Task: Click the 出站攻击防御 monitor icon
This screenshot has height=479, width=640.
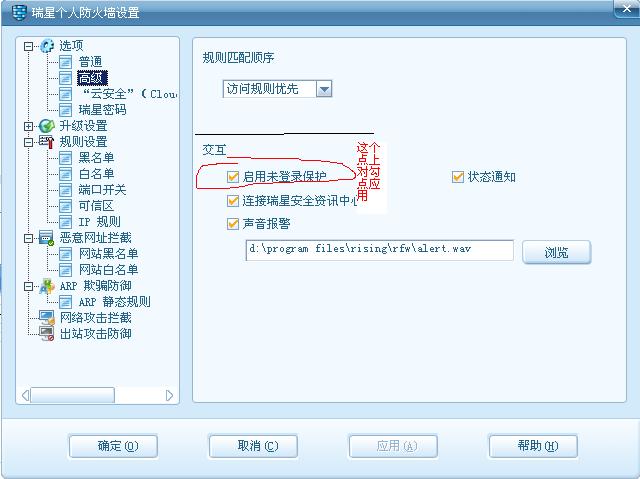Action: click(47, 334)
